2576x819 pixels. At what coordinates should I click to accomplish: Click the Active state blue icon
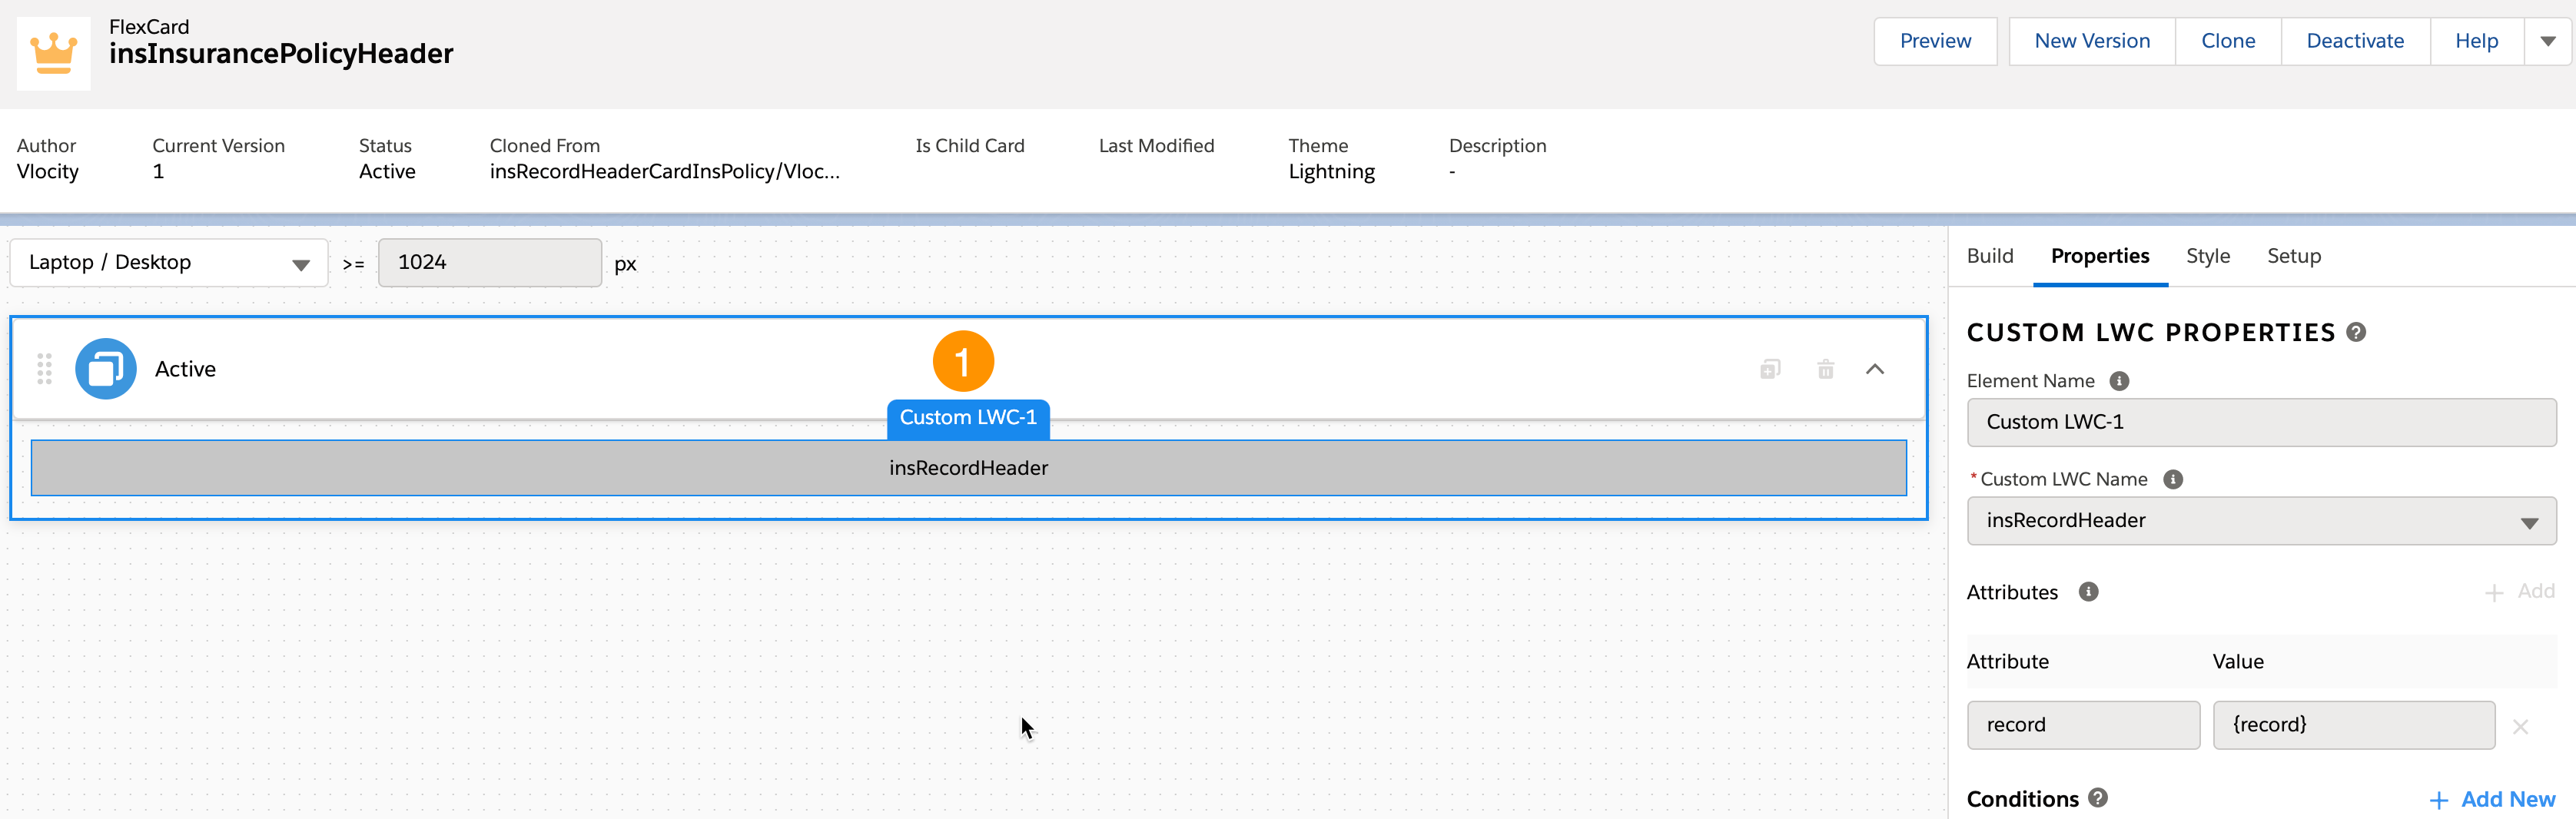pyautogui.click(x=106, y=369)
